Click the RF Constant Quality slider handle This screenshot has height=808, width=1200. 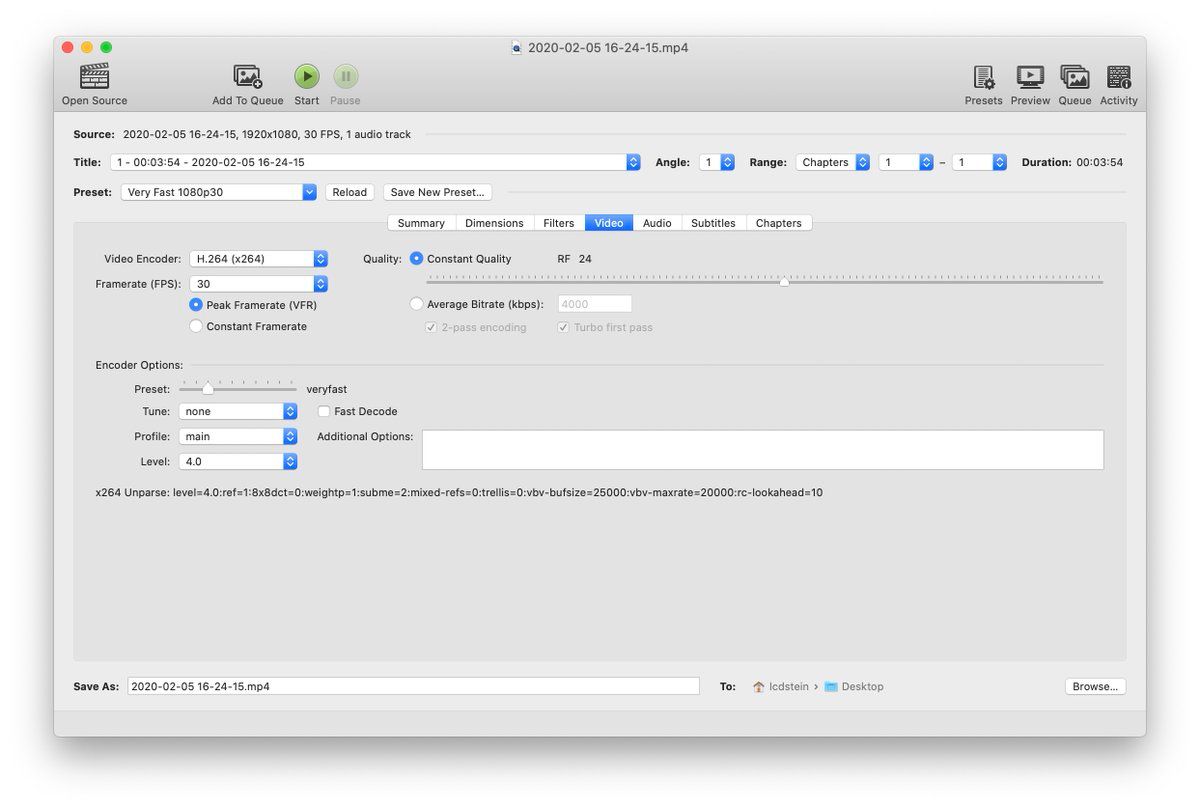coord(784,282)
